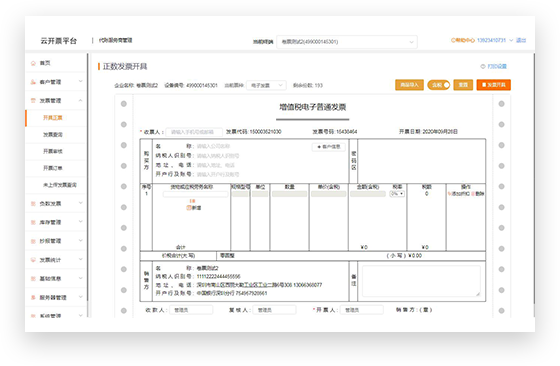The width and height of the screenshot is (560, 366).
Task: Select 开票订单 in the sidebar
Action: pos(53,168)
